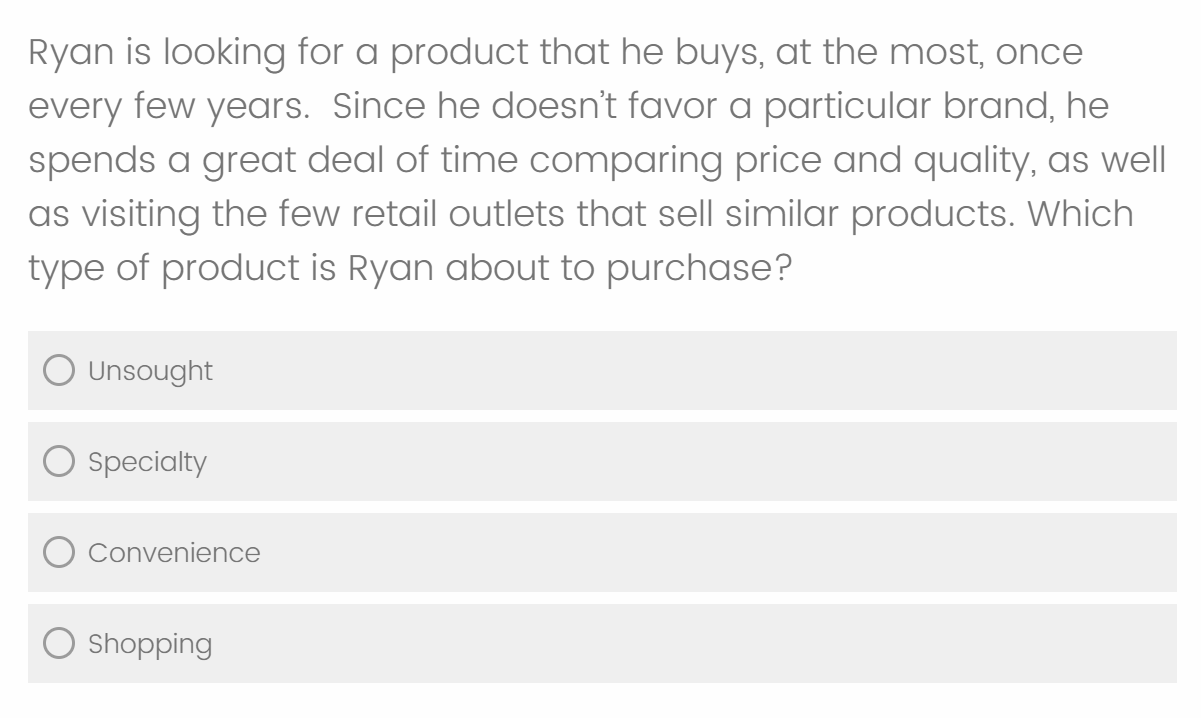
Task: Click the empty circle next to Shopping
Action: 58,643
